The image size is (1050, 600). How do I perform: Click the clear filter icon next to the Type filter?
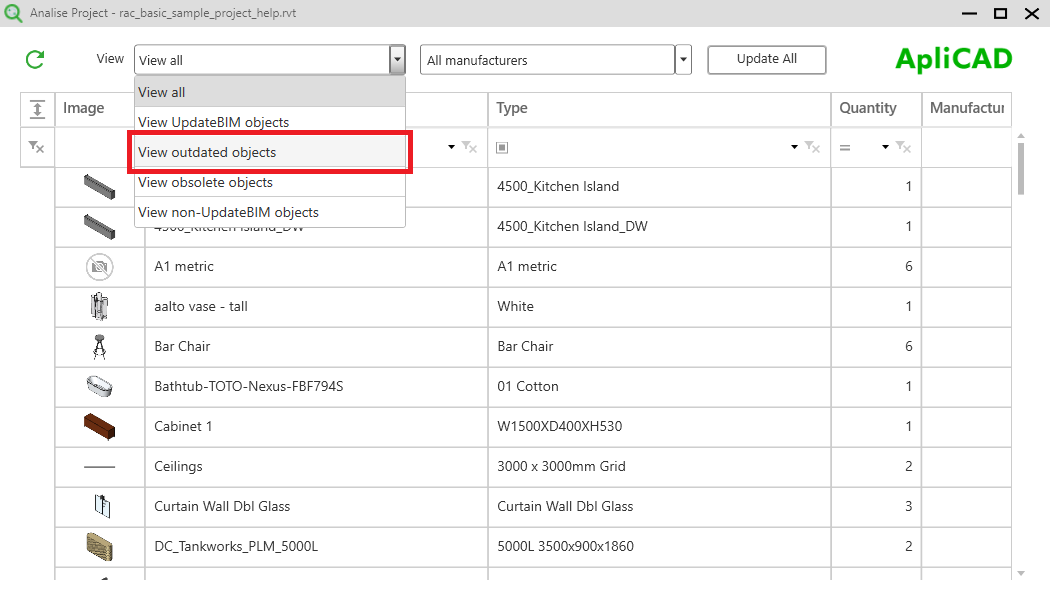click(x=812, y=147)
